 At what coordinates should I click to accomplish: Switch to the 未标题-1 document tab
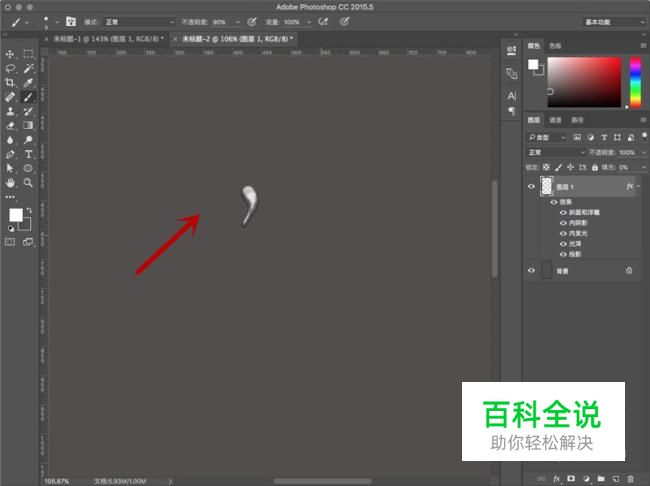[108, 39]
